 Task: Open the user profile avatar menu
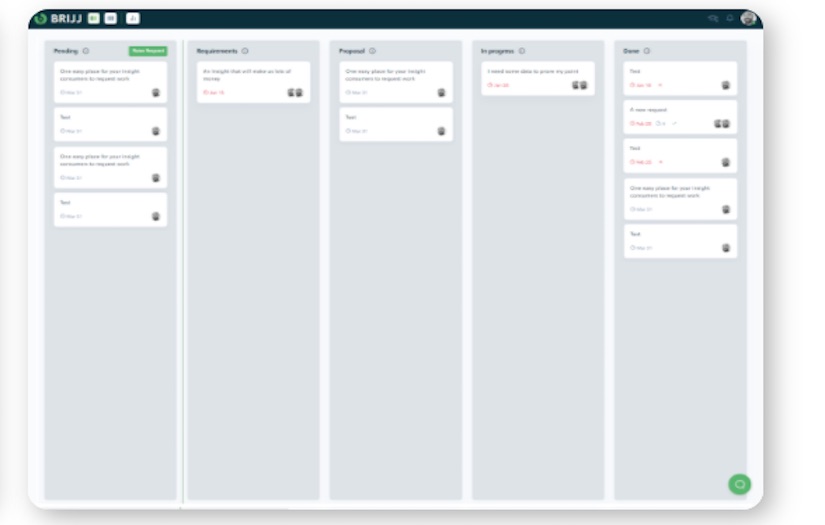click(748, 18)
